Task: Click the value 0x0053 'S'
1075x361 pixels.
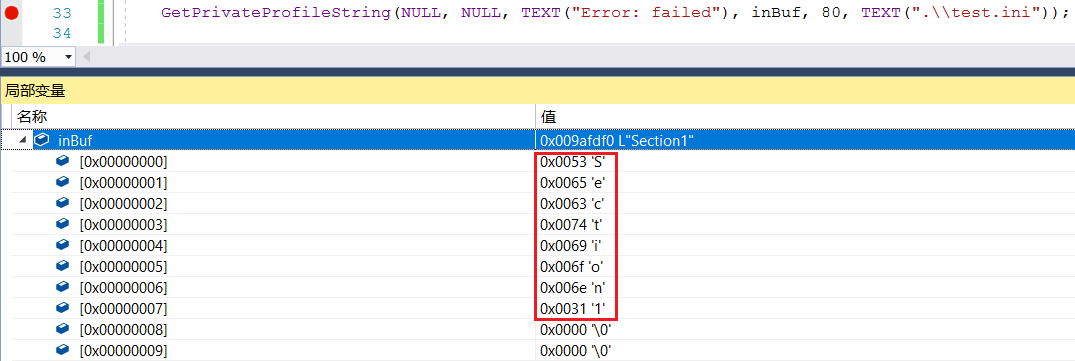Action: click(572, 162)
